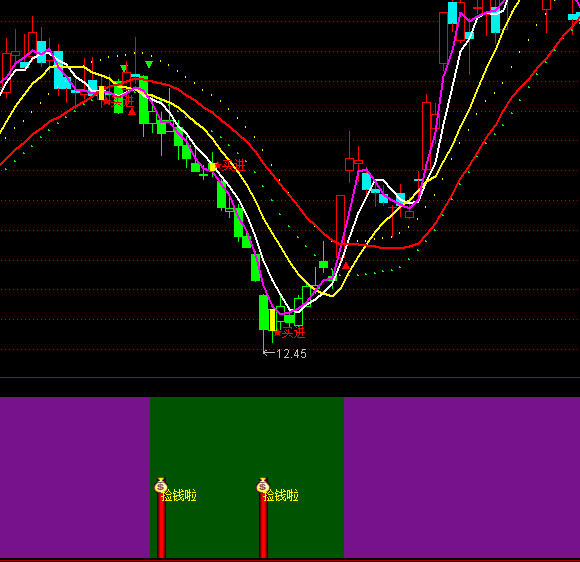580x562 pixels.
Task: Click the right 捡钱啦 indicator label
Action: click(281, 495)
